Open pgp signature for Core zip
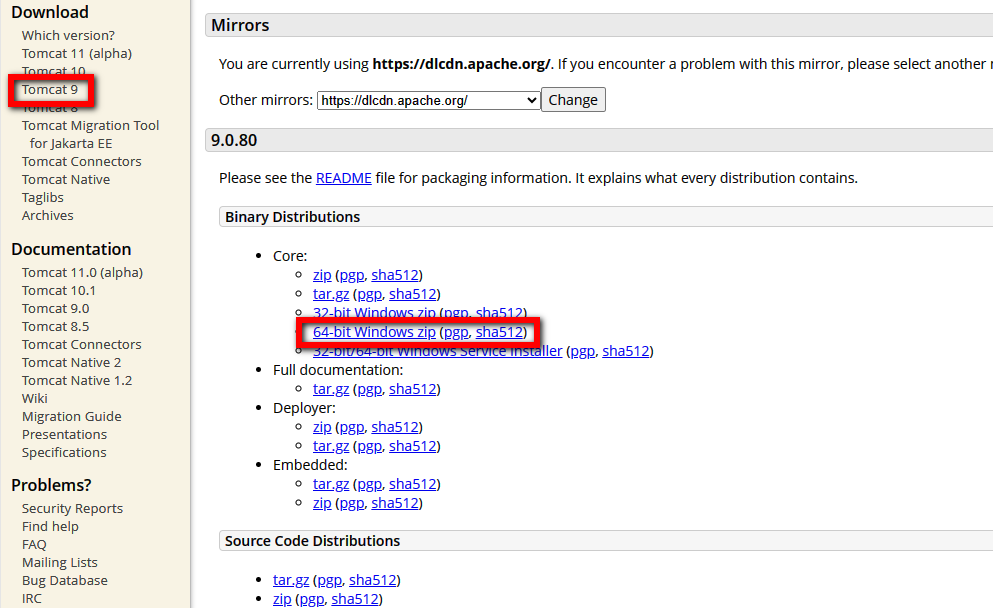The height and width of the screenshot is (608, 993). [352, 275]
